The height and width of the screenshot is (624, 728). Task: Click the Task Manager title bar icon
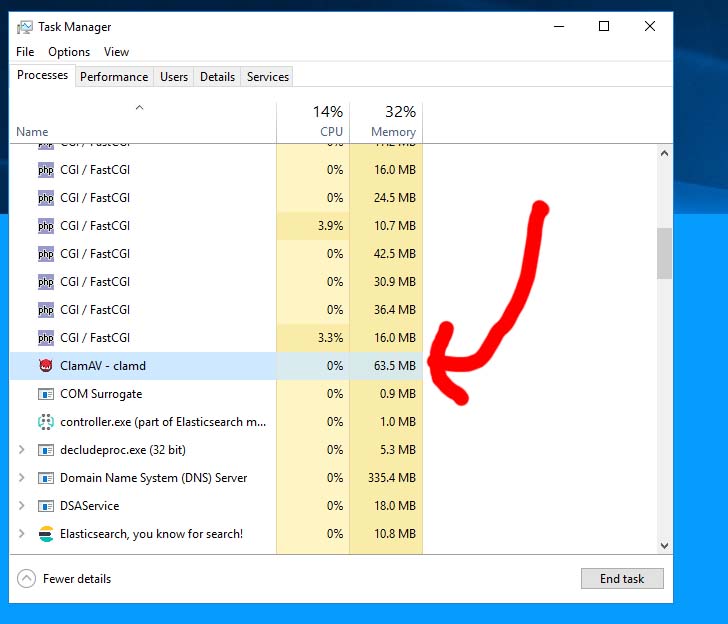pyautogui.click(x=25, y=27)
